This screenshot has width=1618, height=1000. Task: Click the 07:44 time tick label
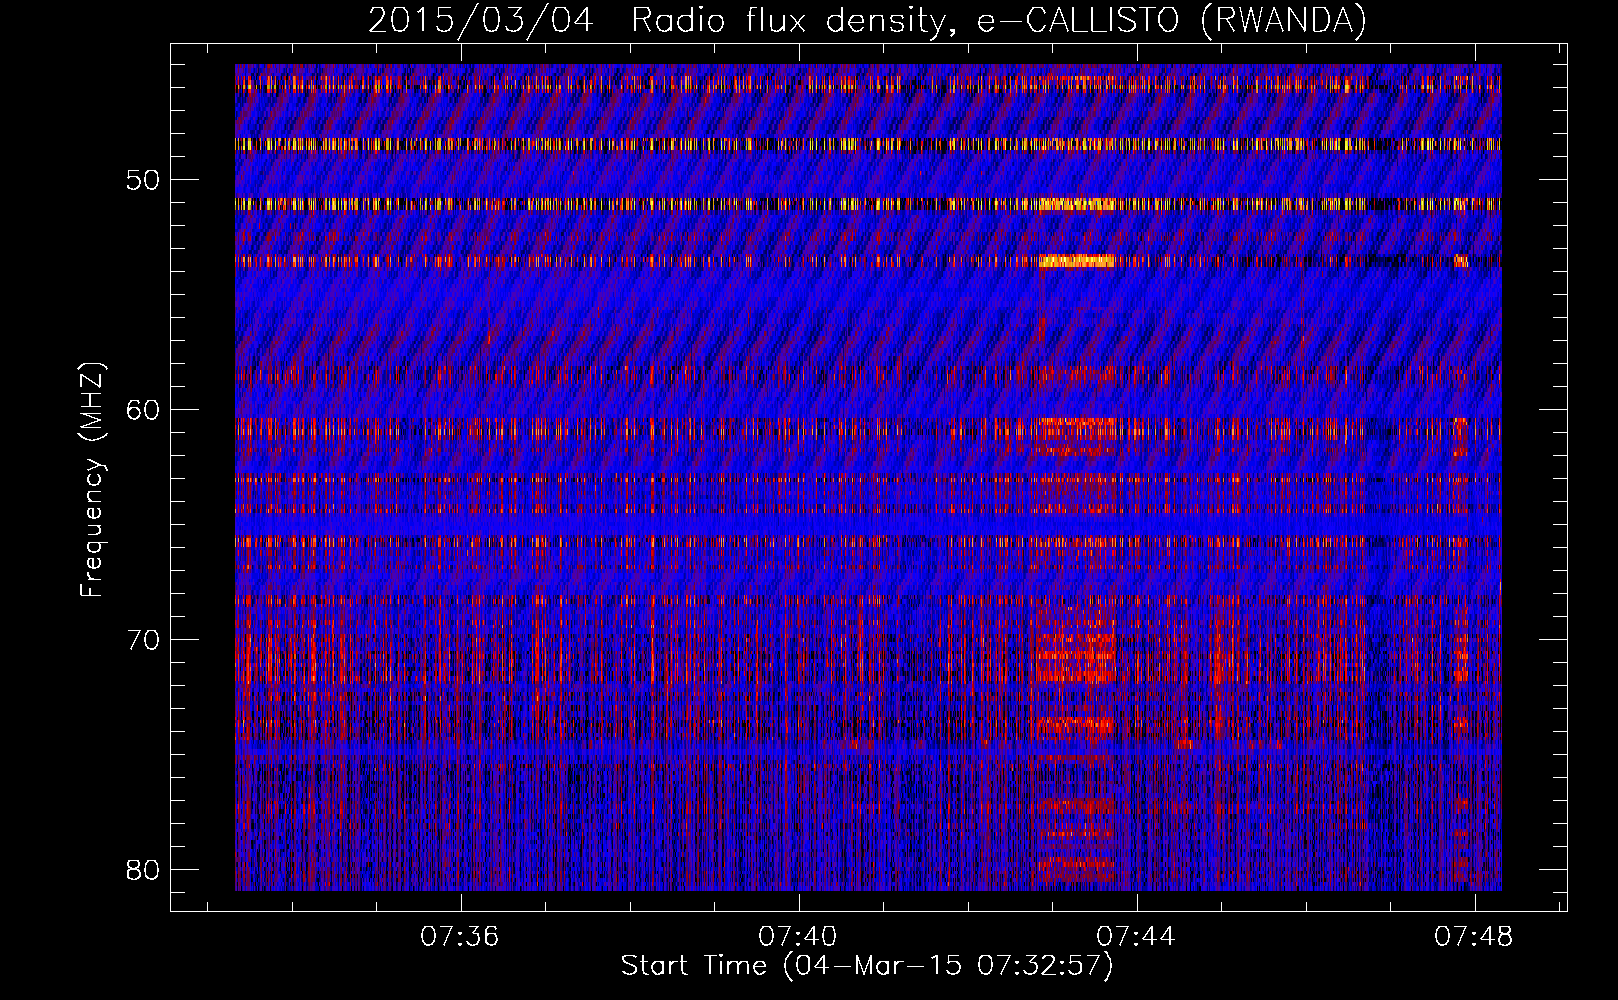coord(1135,937)
